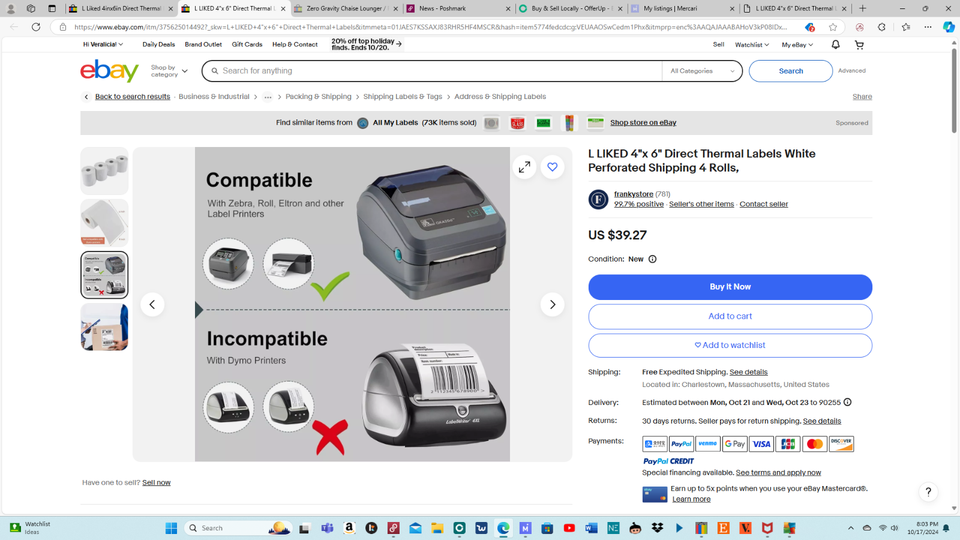Open Dropbox icon in taskbar
960x540 pixels.
658,528
